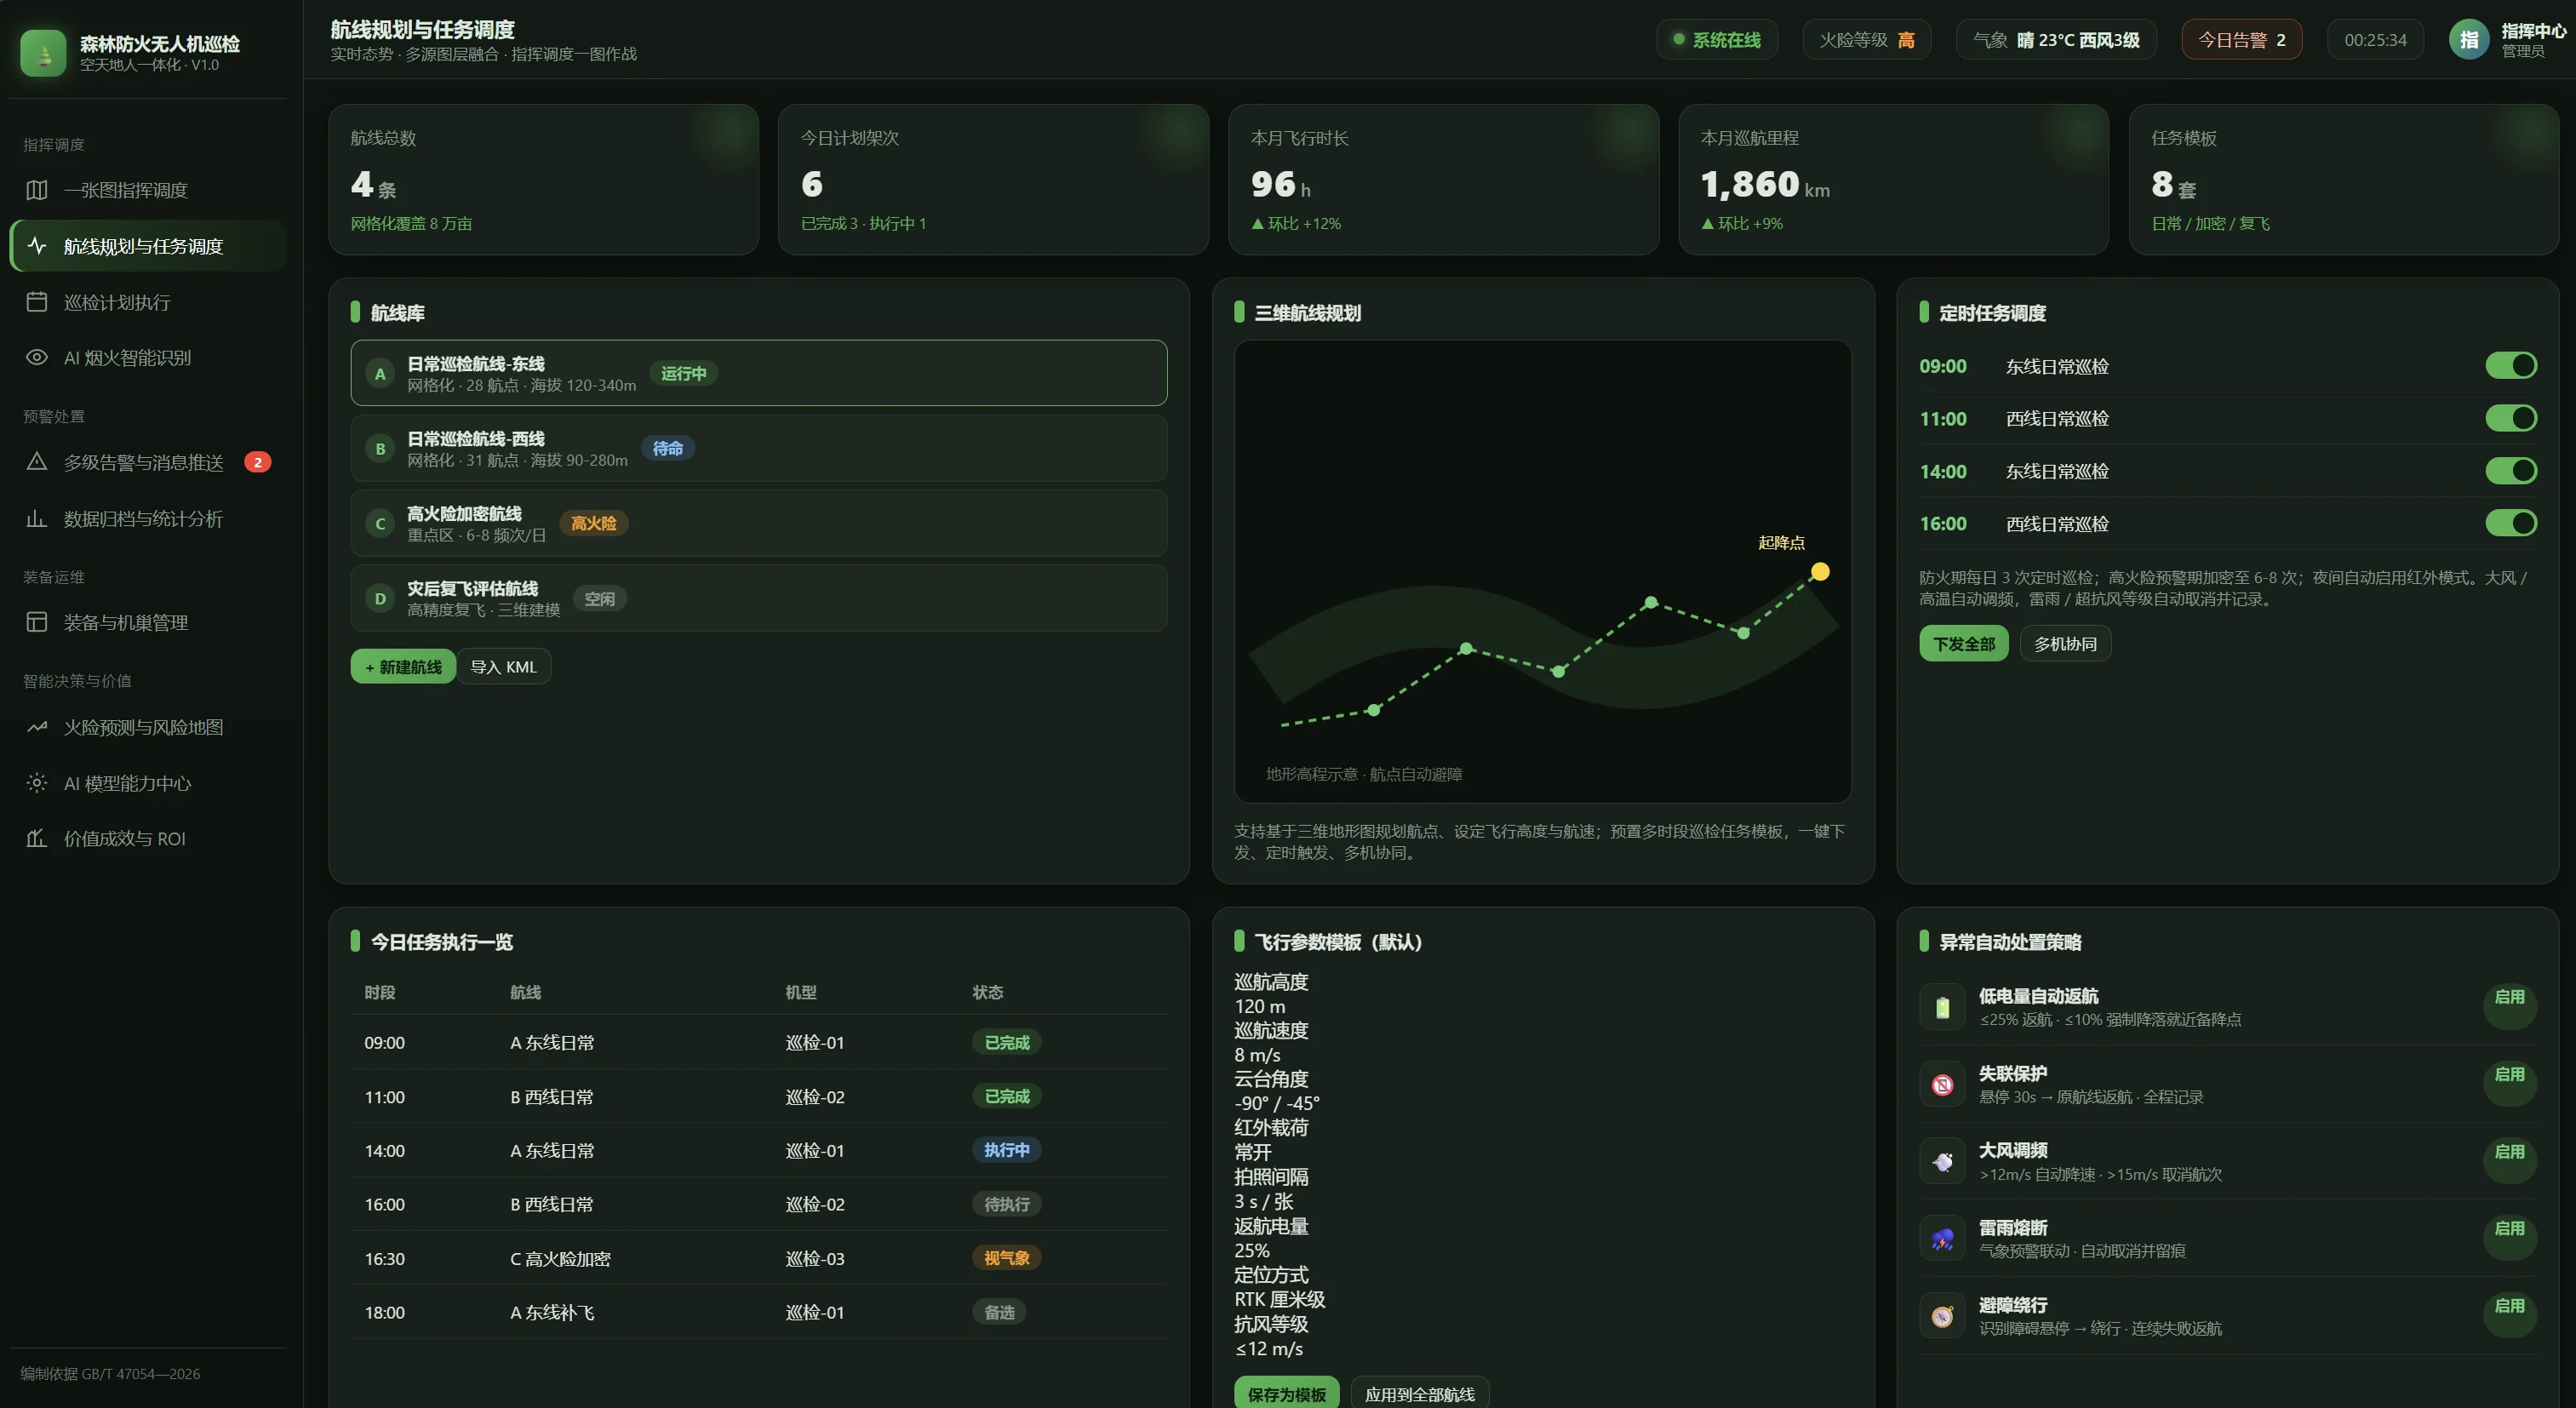The width and height of the screenshot is (2576, 1408).
Task: Click the pulse icon beside 航线规划与任务调度
Action: click(x=37, y=246)
